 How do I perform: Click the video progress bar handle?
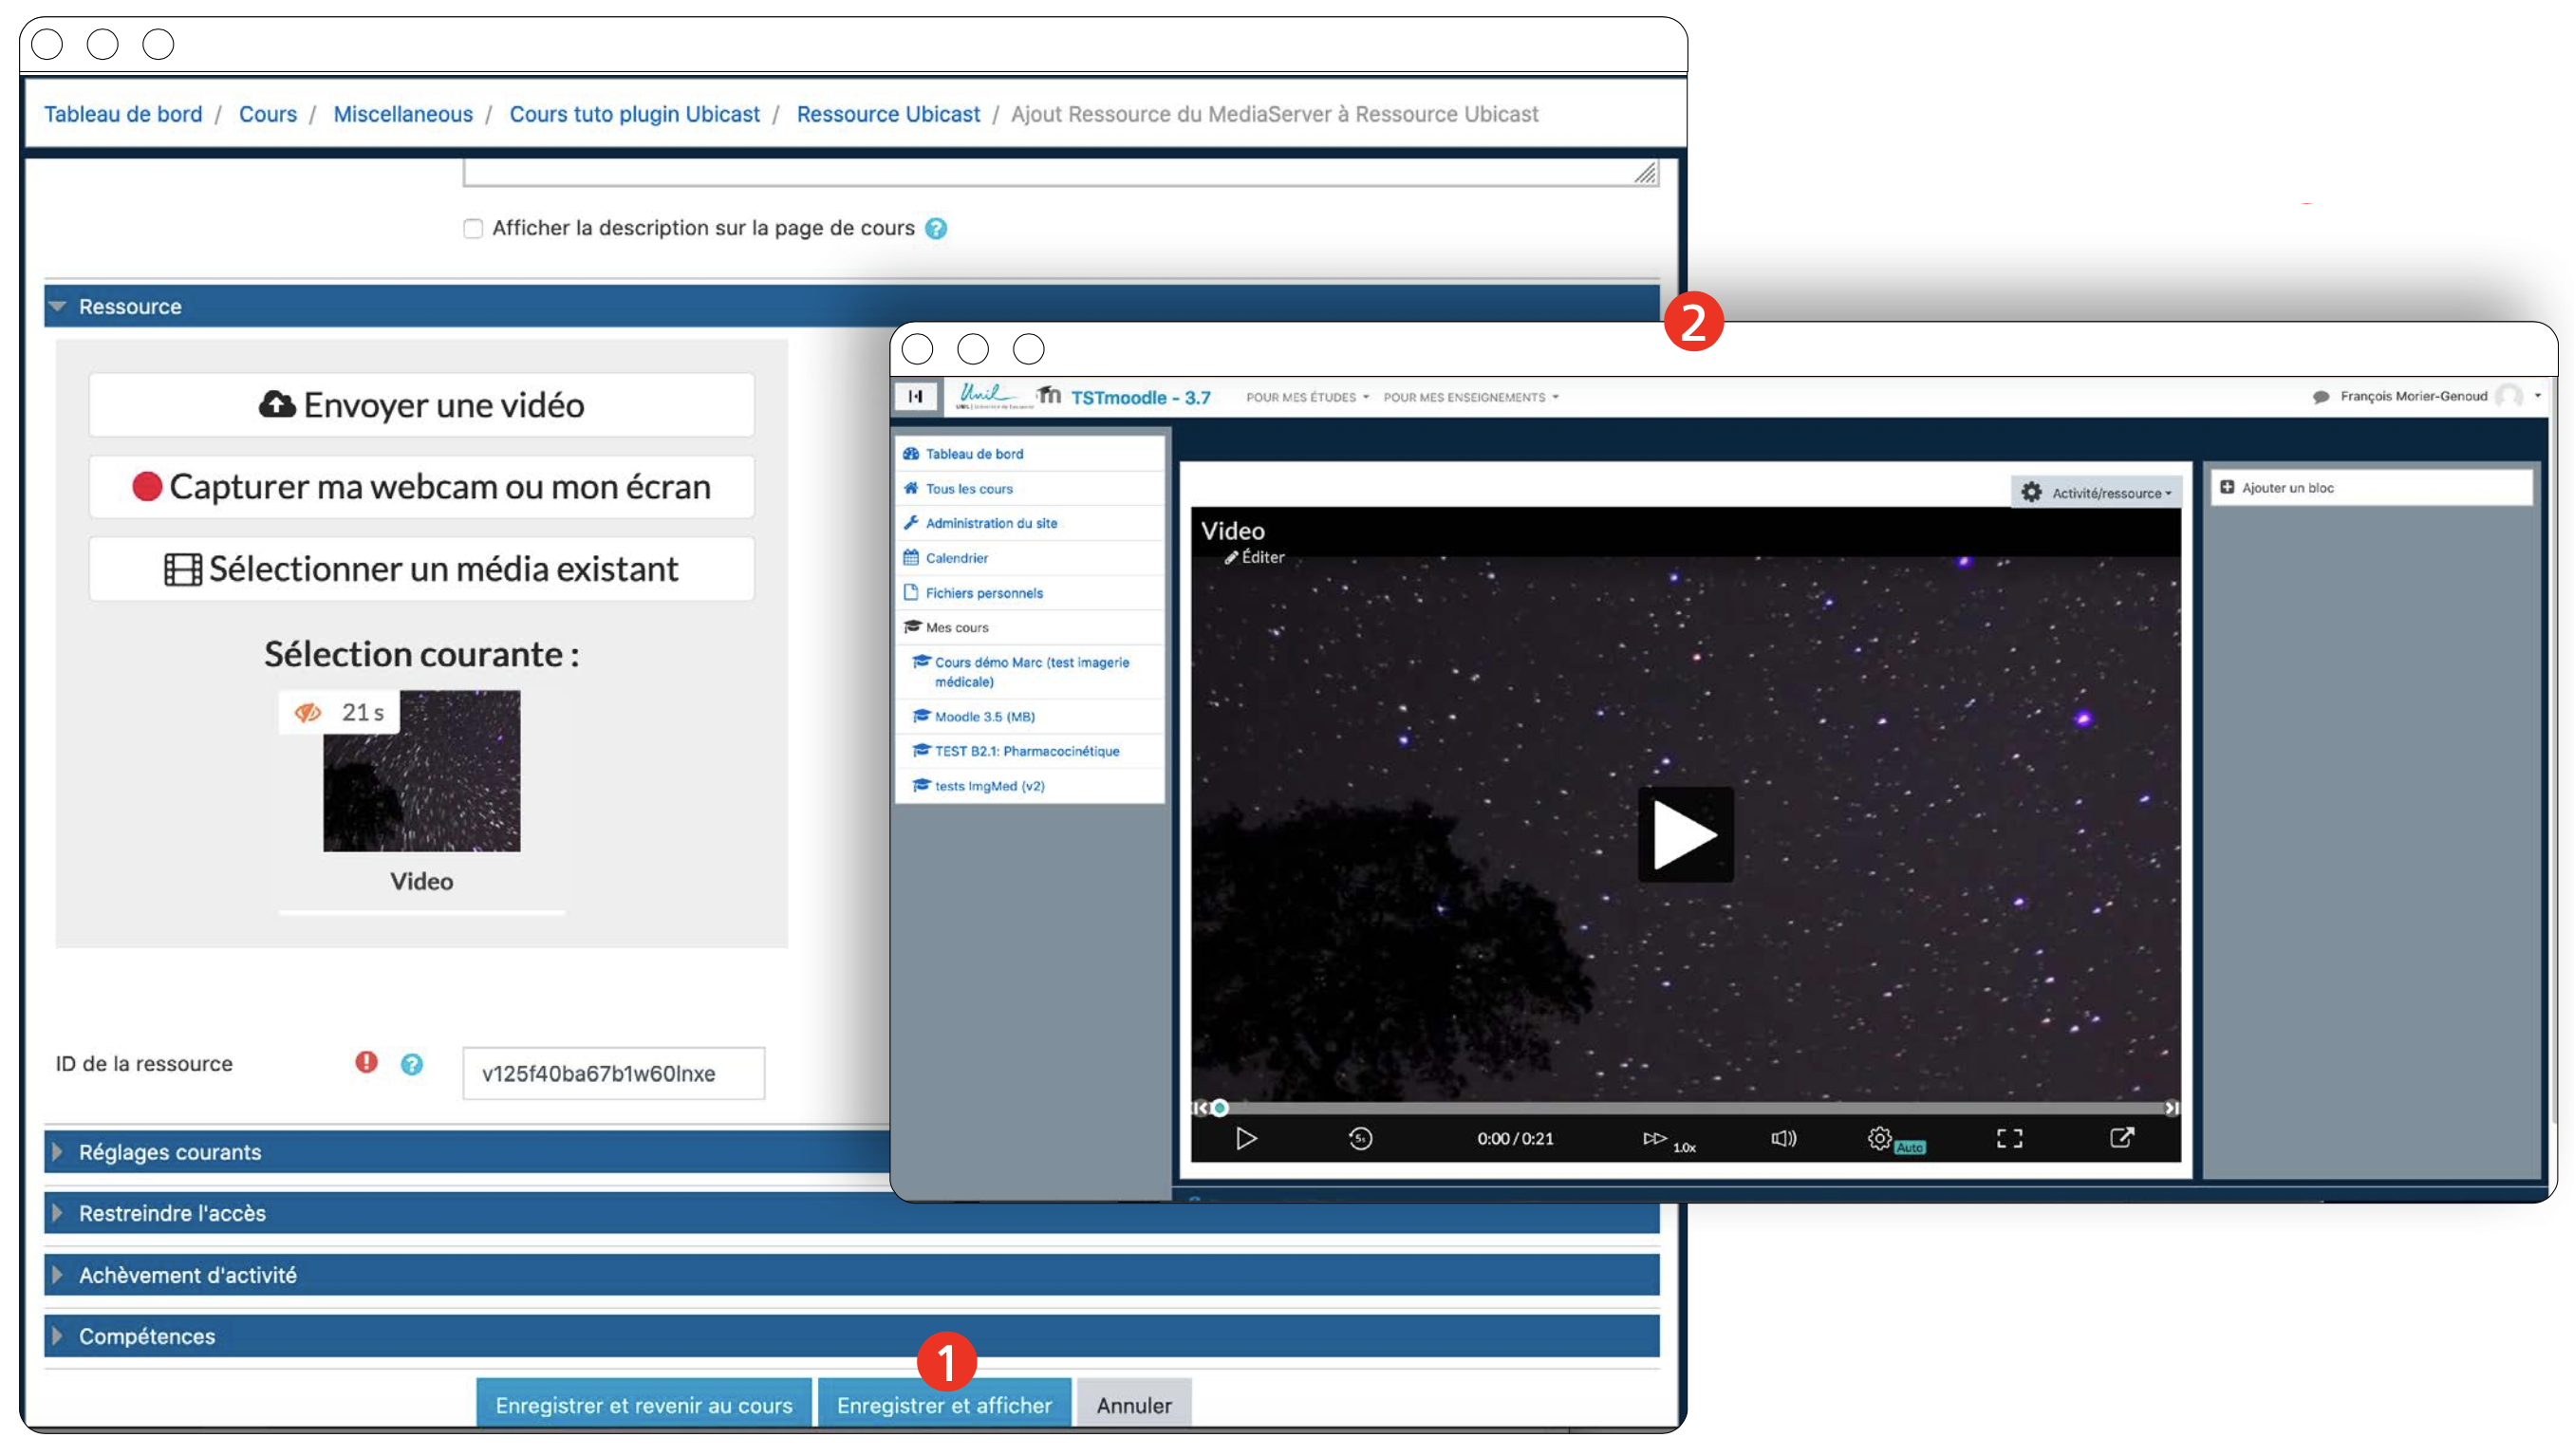1219,1108
